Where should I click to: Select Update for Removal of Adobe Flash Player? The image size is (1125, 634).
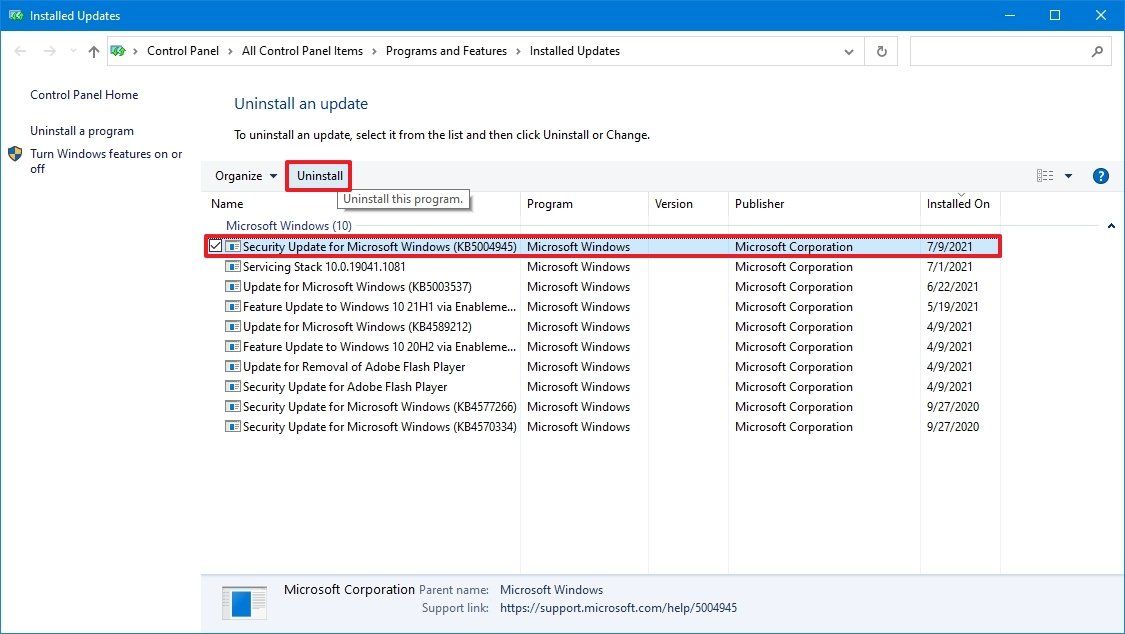602,366
